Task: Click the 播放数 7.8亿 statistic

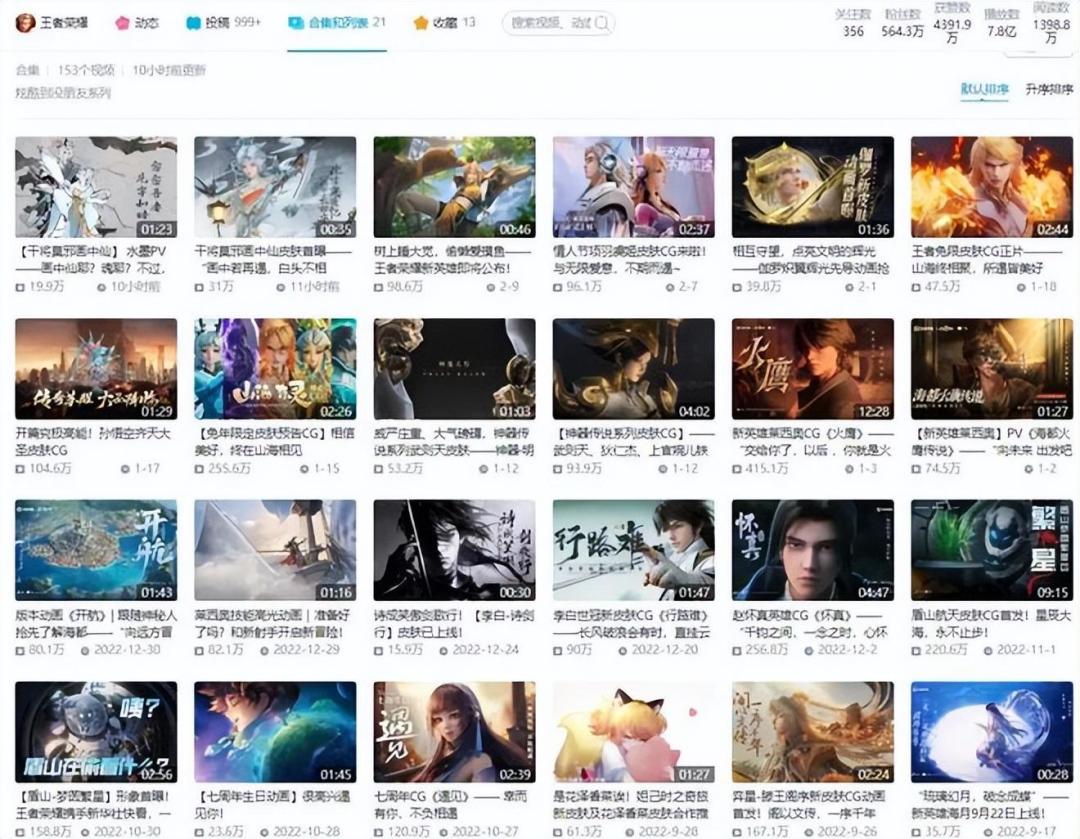Action: point(1001,23)
